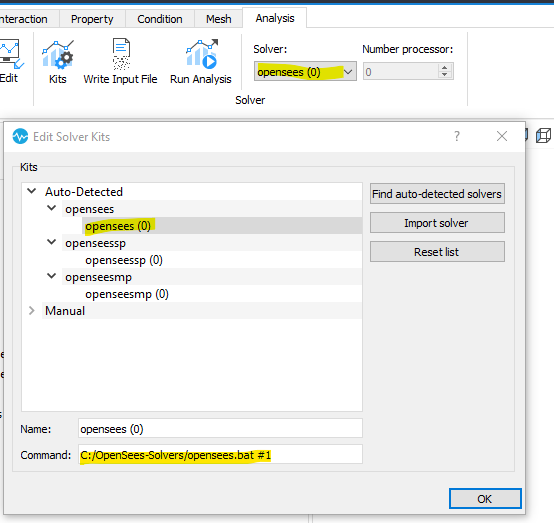Collapse the openseesmp group chevron
The height and width of the screenshot is (523, 554).
point(52,276)
